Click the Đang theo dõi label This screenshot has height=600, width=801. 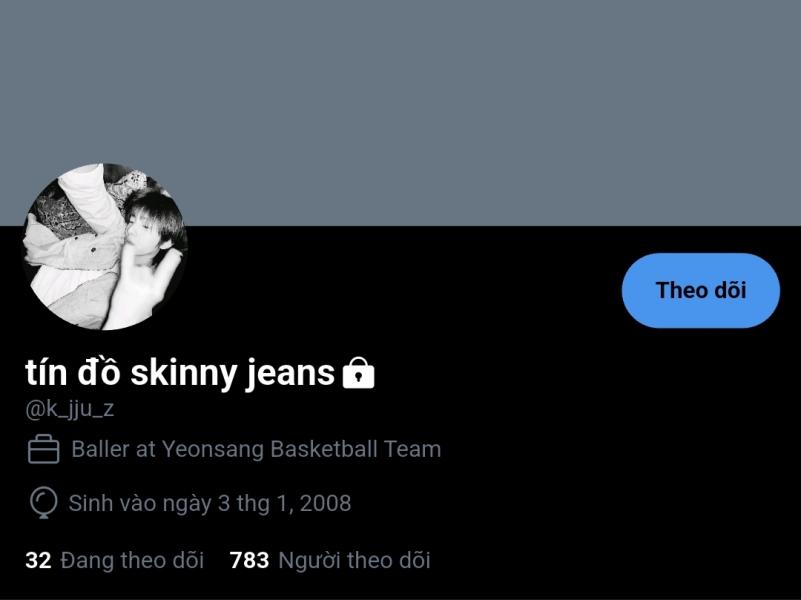click(x=132, y=560)
